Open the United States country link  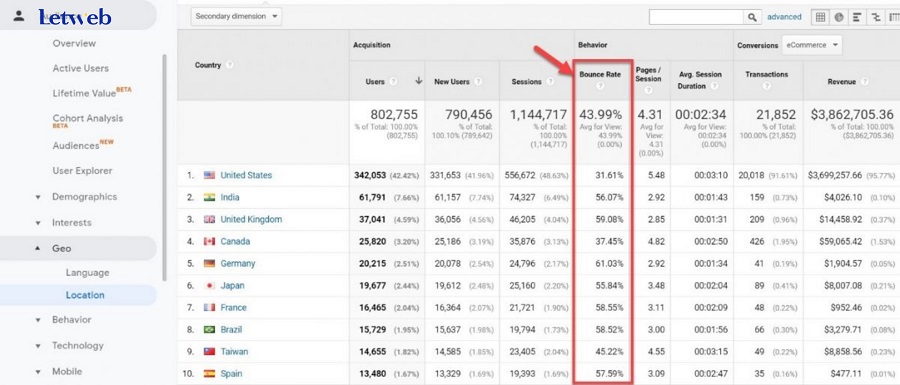point(246,175)
